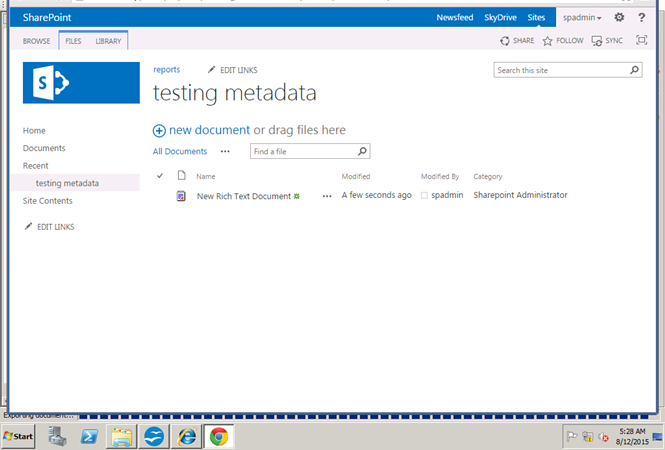Click the Sync icon

(x=597, y=41)
